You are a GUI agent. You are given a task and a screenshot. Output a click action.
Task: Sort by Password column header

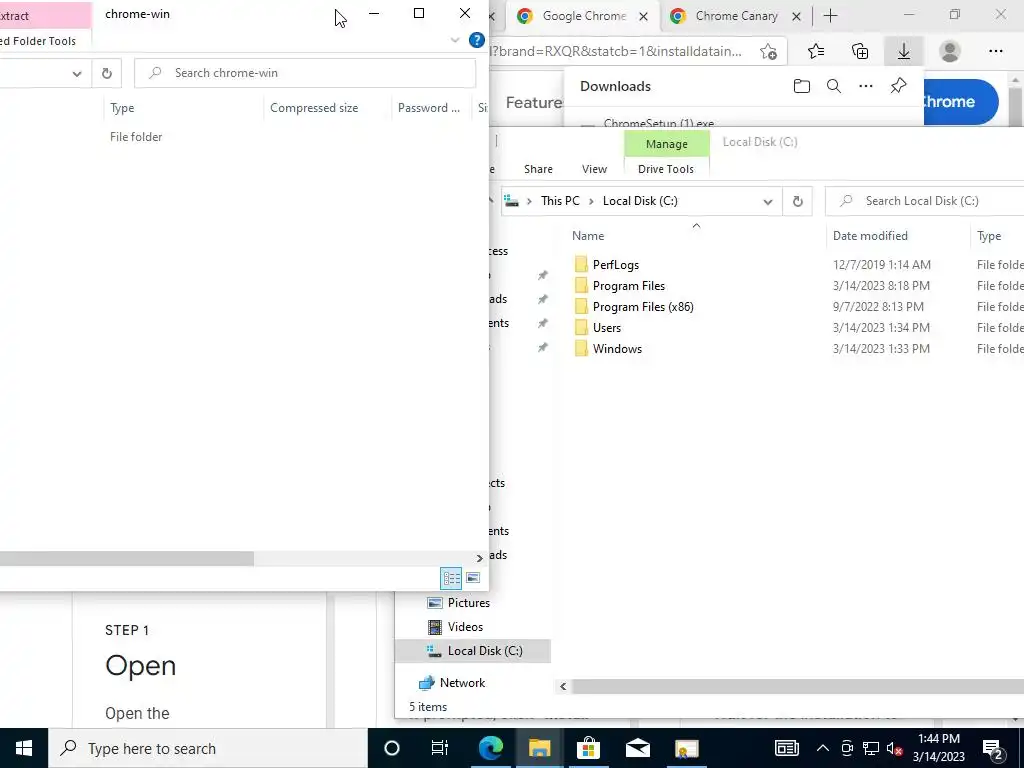coord(429,108)
